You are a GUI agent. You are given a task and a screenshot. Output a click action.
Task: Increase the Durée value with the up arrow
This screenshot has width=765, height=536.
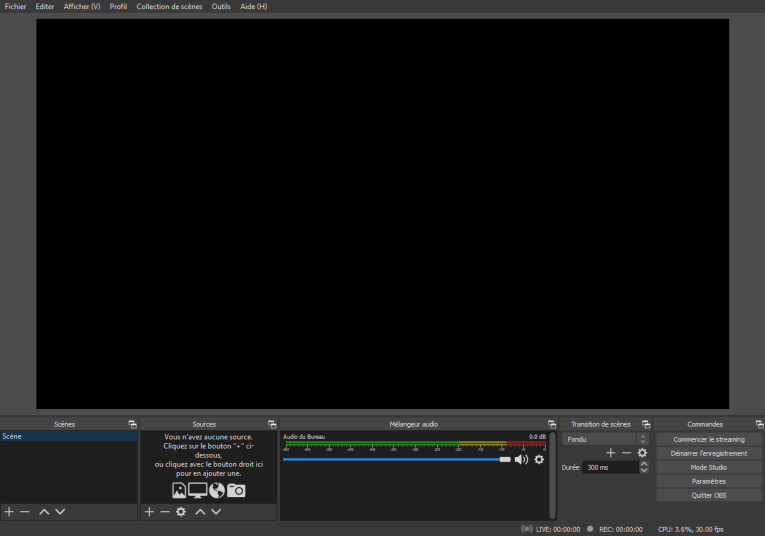pyautogui.click(x=644, y=464)
